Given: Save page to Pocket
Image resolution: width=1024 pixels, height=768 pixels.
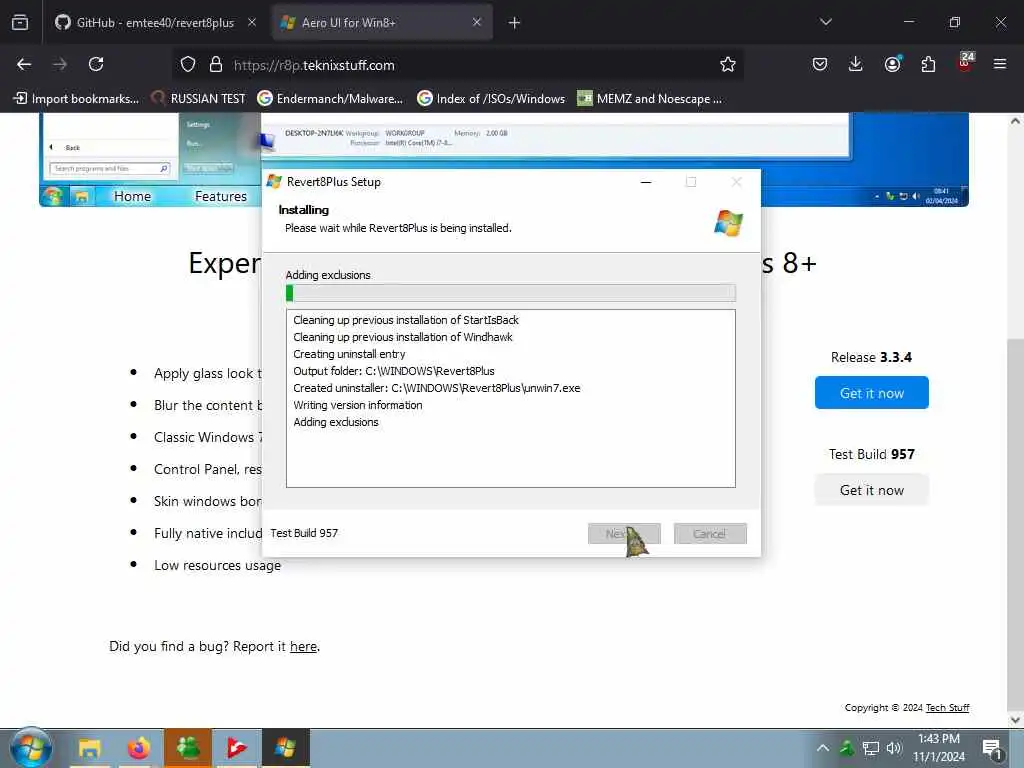Looking at the screenshot, I should click(x=820, y=64).
